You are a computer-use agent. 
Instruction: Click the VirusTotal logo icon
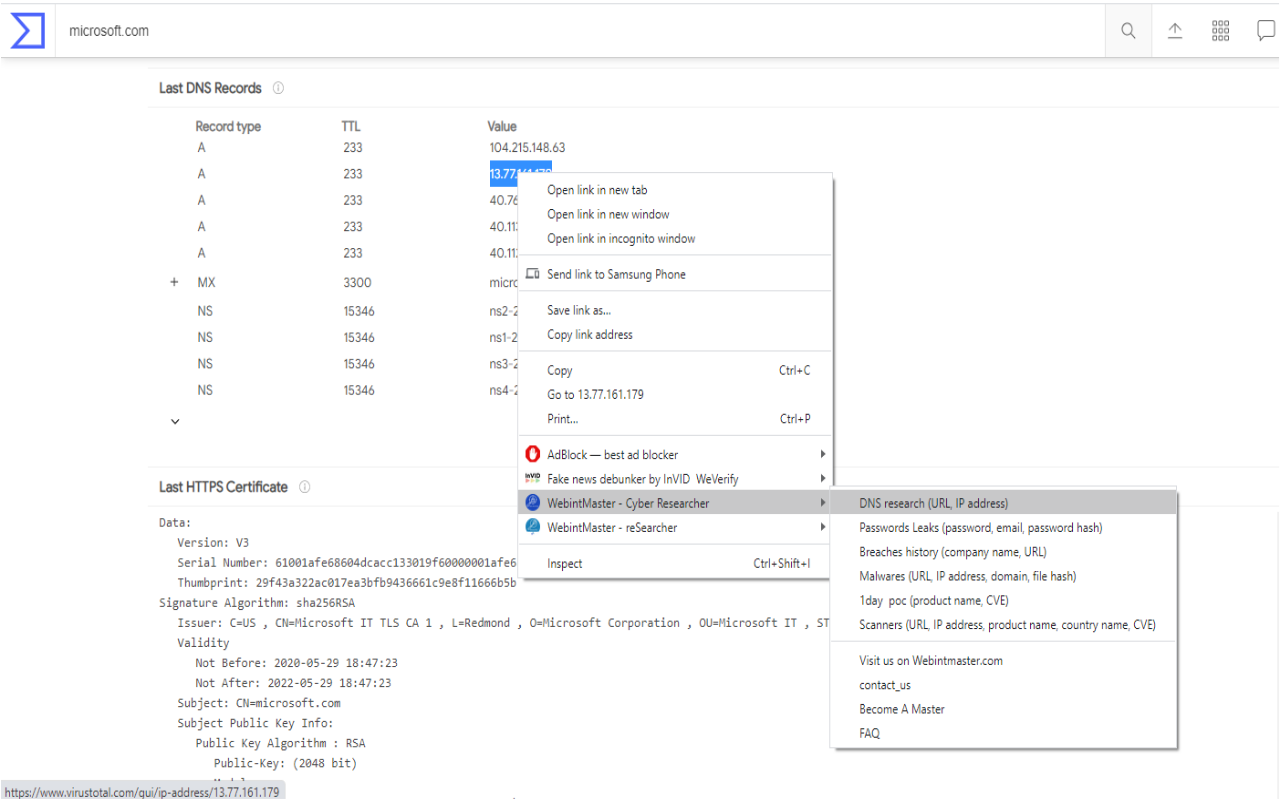click(x=28, y=31)
